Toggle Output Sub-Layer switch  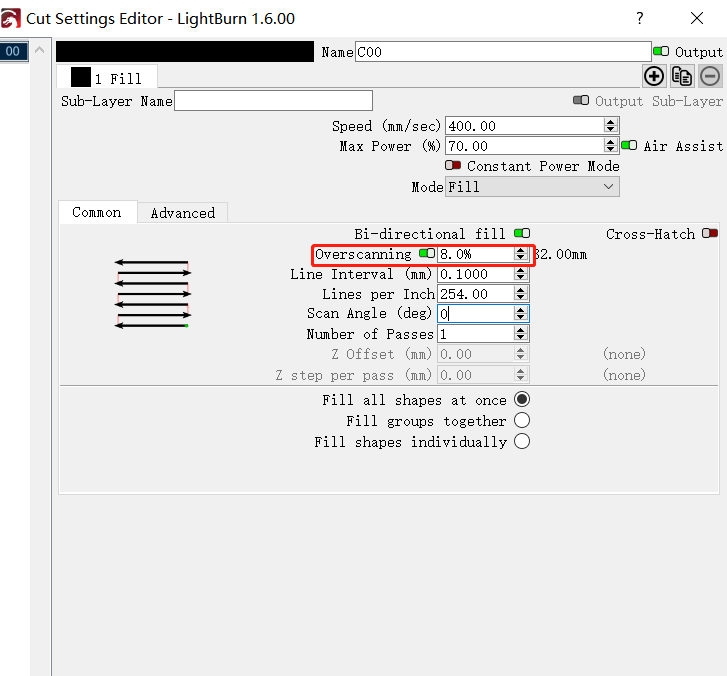coord(580,100)
